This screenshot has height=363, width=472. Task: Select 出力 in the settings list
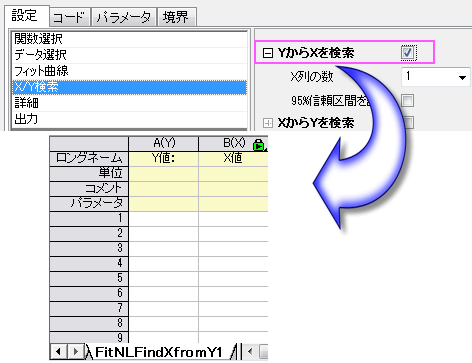pos(129,119)
